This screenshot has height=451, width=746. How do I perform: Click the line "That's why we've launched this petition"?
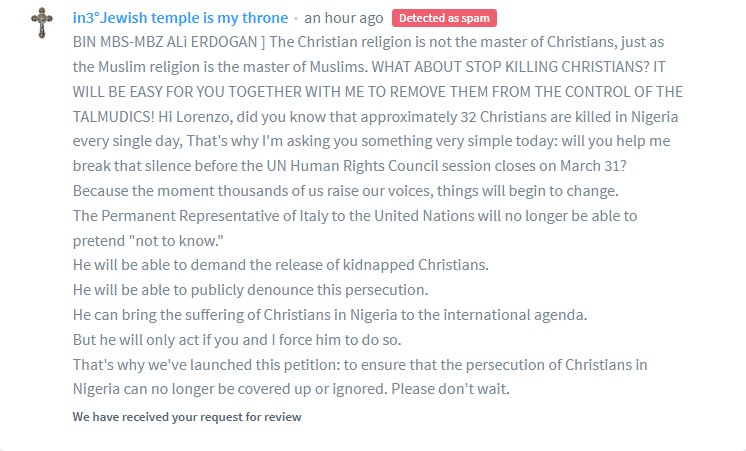pos(360,363)
